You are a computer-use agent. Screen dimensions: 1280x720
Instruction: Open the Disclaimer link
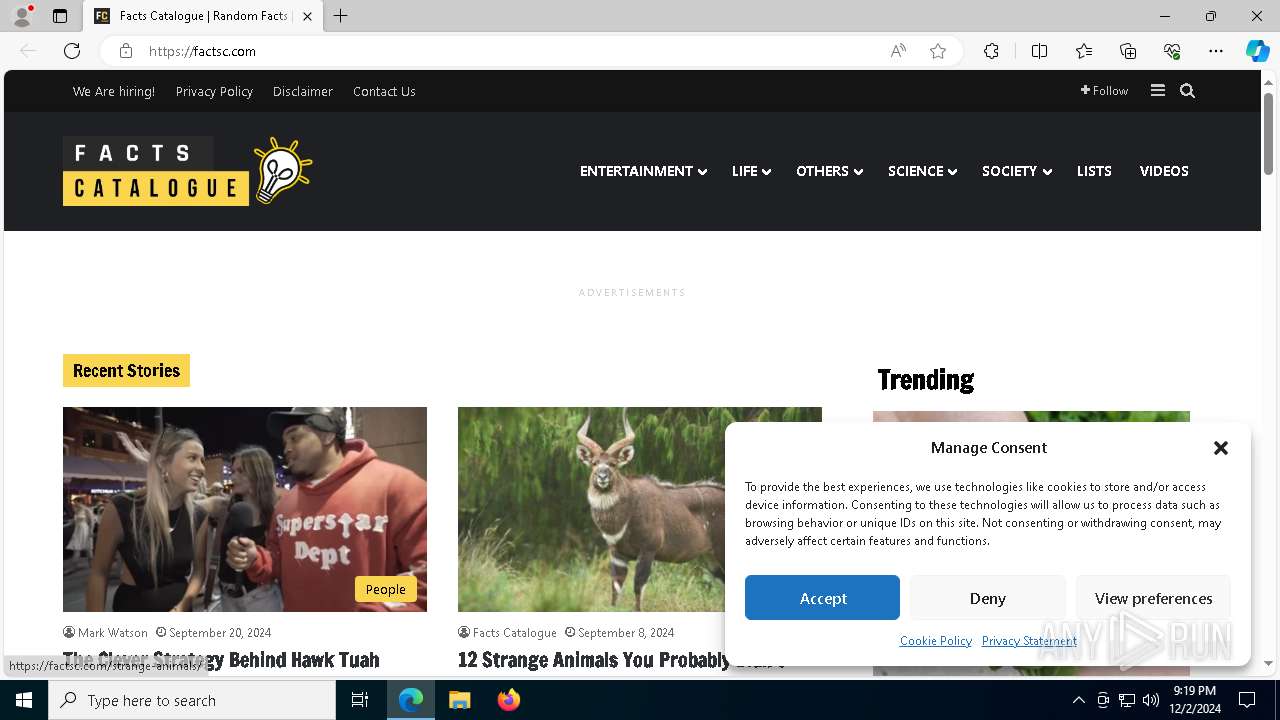tap(303, 91)
